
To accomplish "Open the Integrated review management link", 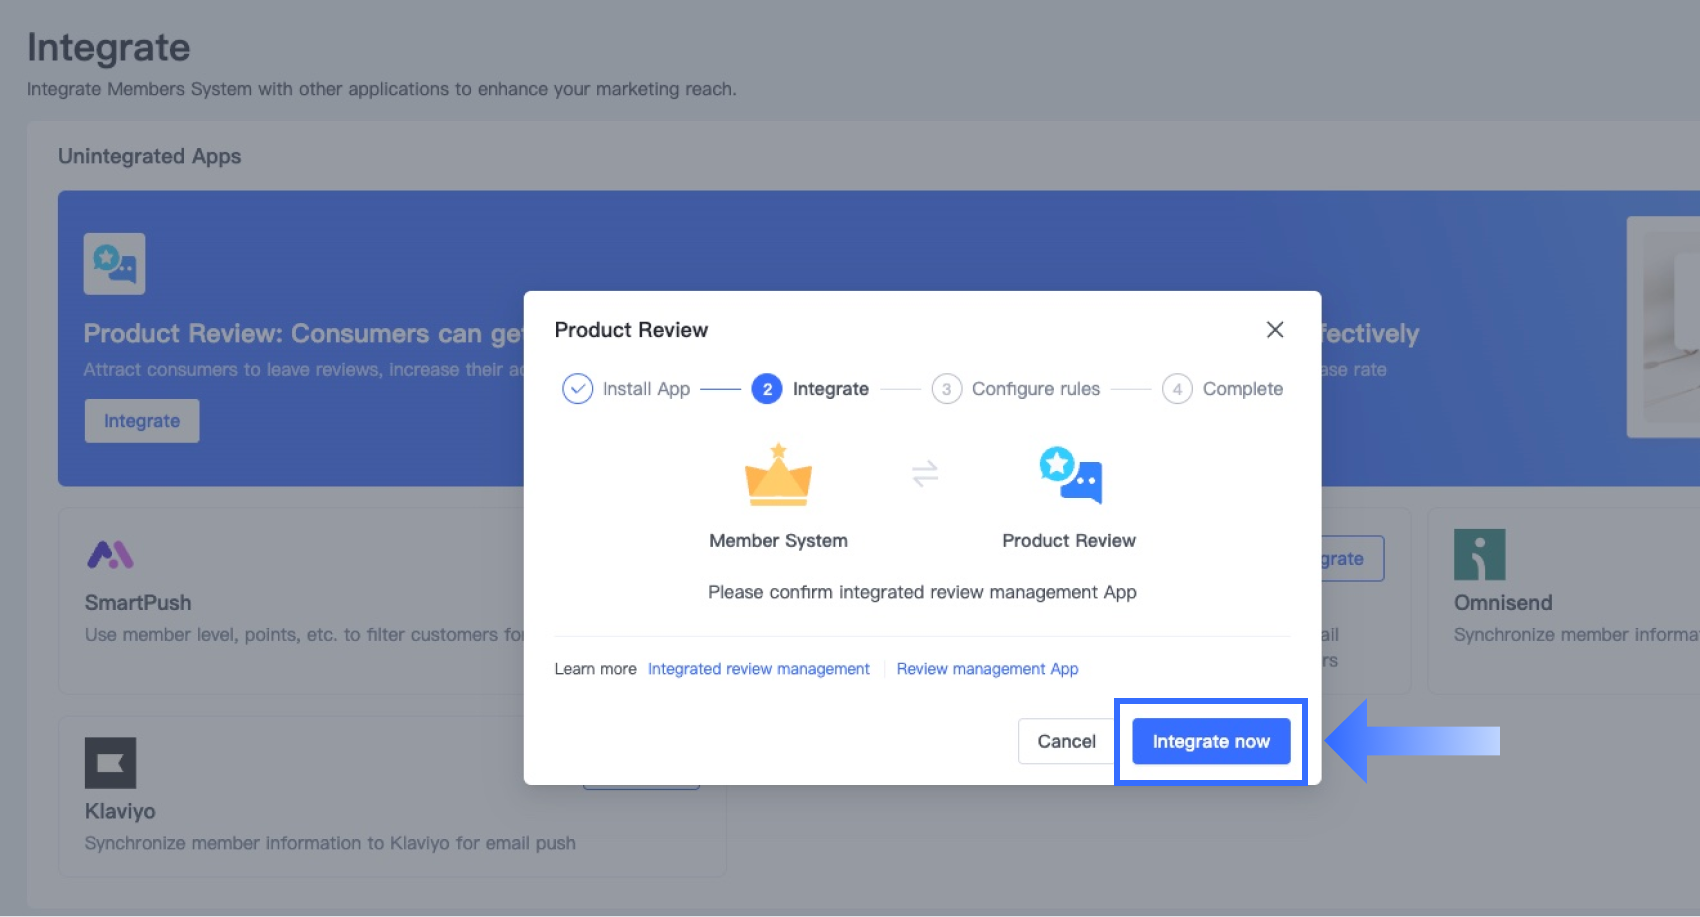I will (x=758, y=669).
